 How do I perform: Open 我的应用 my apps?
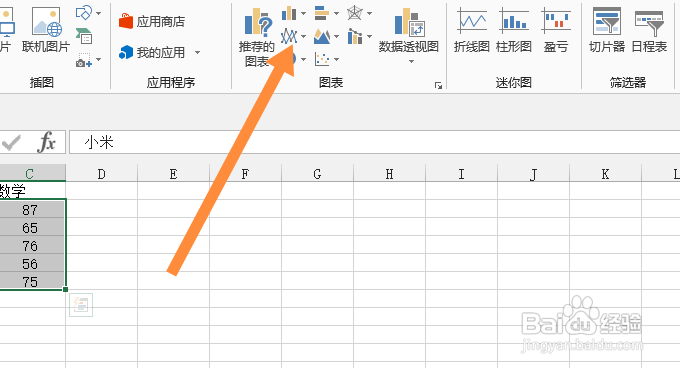coord(152,53)
